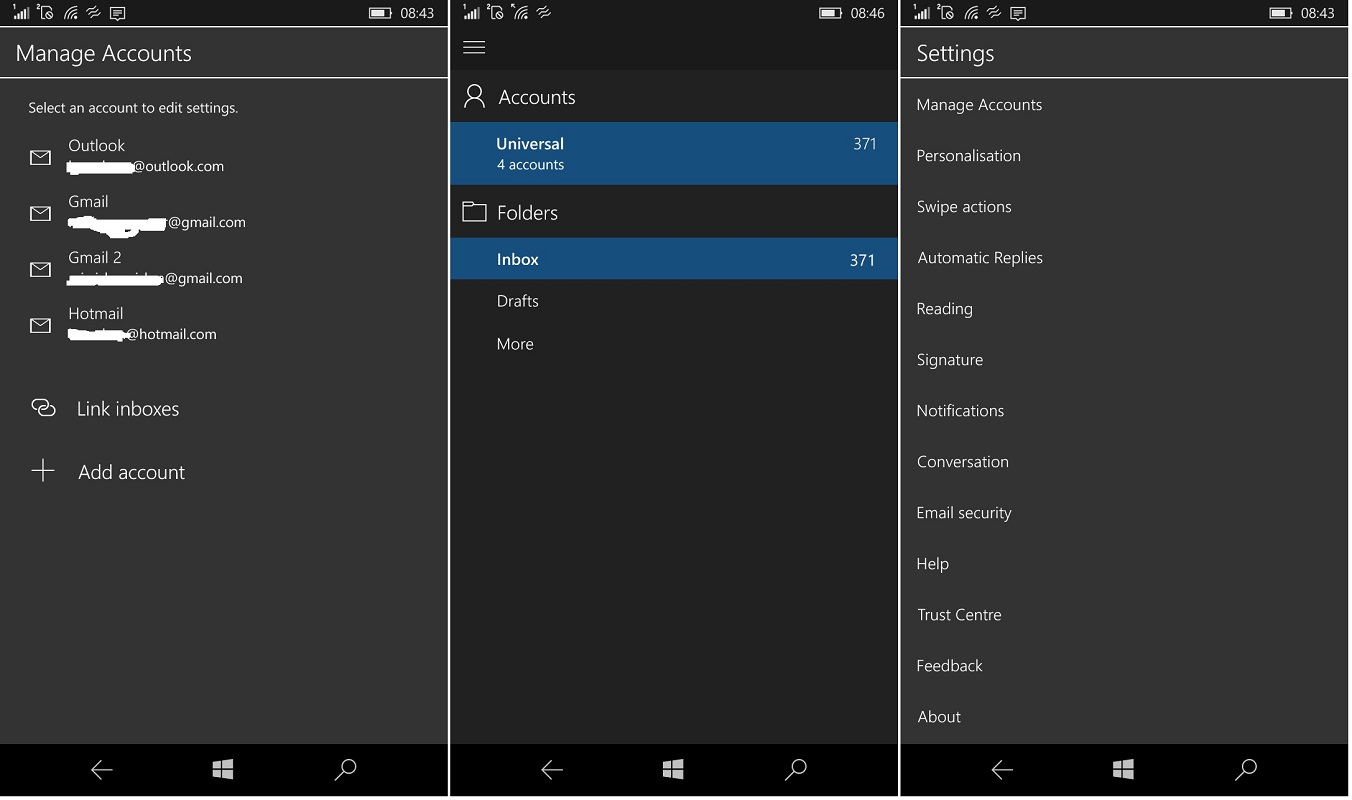Tap Back arrow in Manage Accounts screen

(102, 769)
